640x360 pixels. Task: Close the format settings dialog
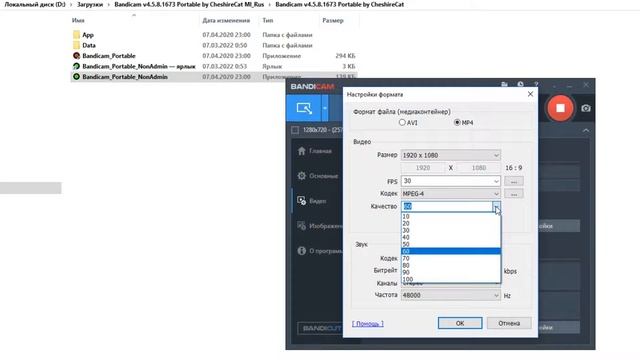[x=530, y=94]
